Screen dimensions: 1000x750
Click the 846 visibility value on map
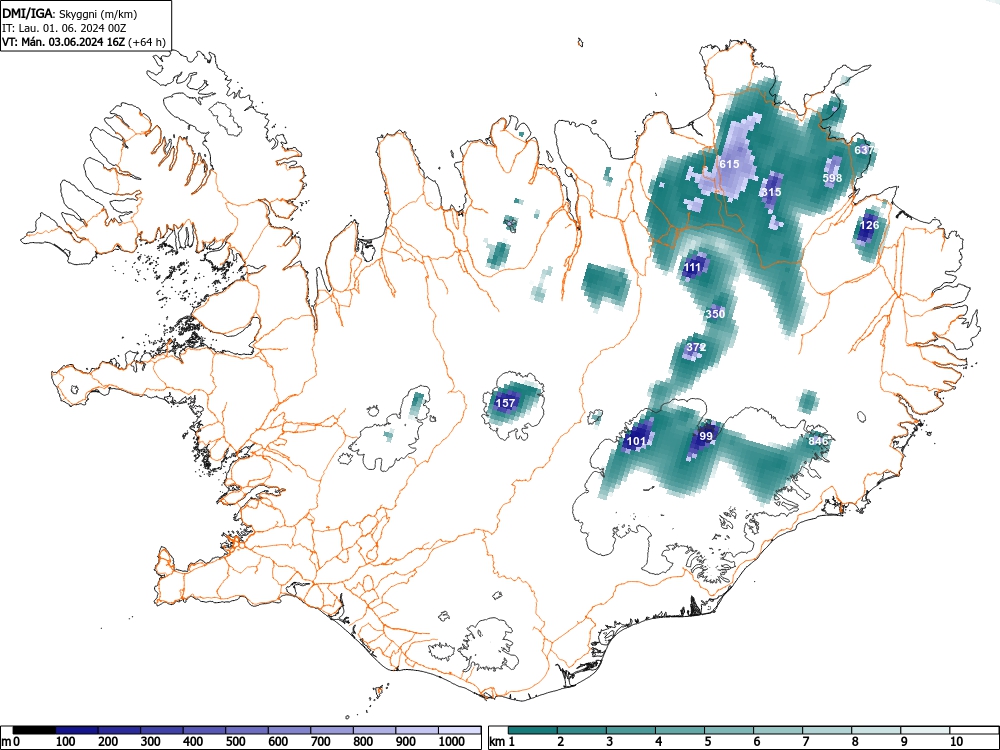tap(818, 441)
